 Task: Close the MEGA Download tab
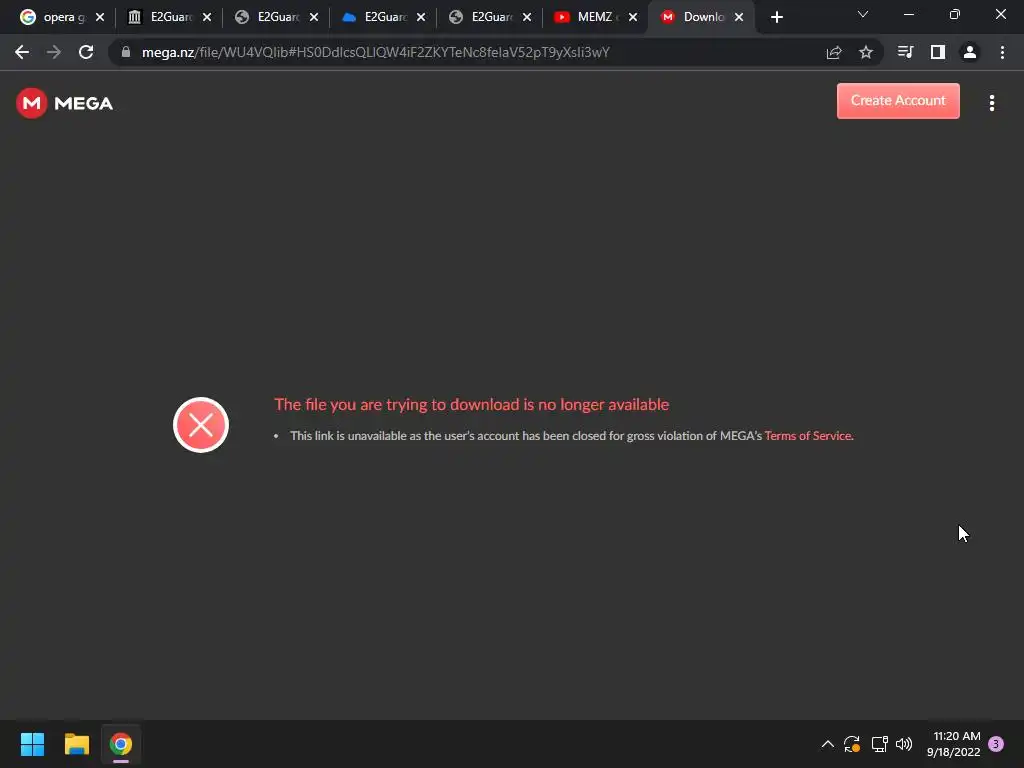point(739,17)
